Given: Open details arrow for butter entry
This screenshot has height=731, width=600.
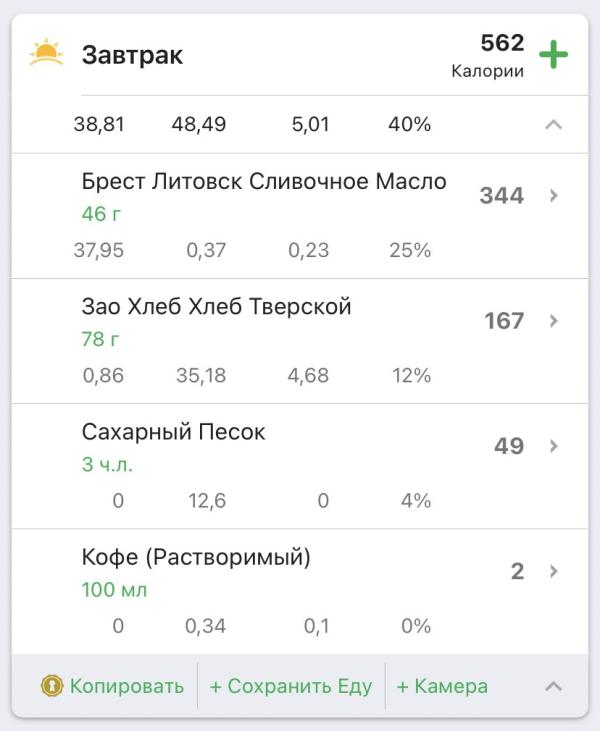Looking at the screenshot, I should [553, 196].
